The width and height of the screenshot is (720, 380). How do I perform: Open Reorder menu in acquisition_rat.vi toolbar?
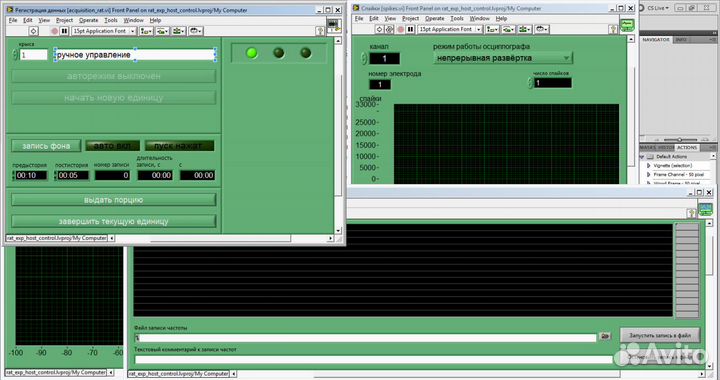point(196,31)
